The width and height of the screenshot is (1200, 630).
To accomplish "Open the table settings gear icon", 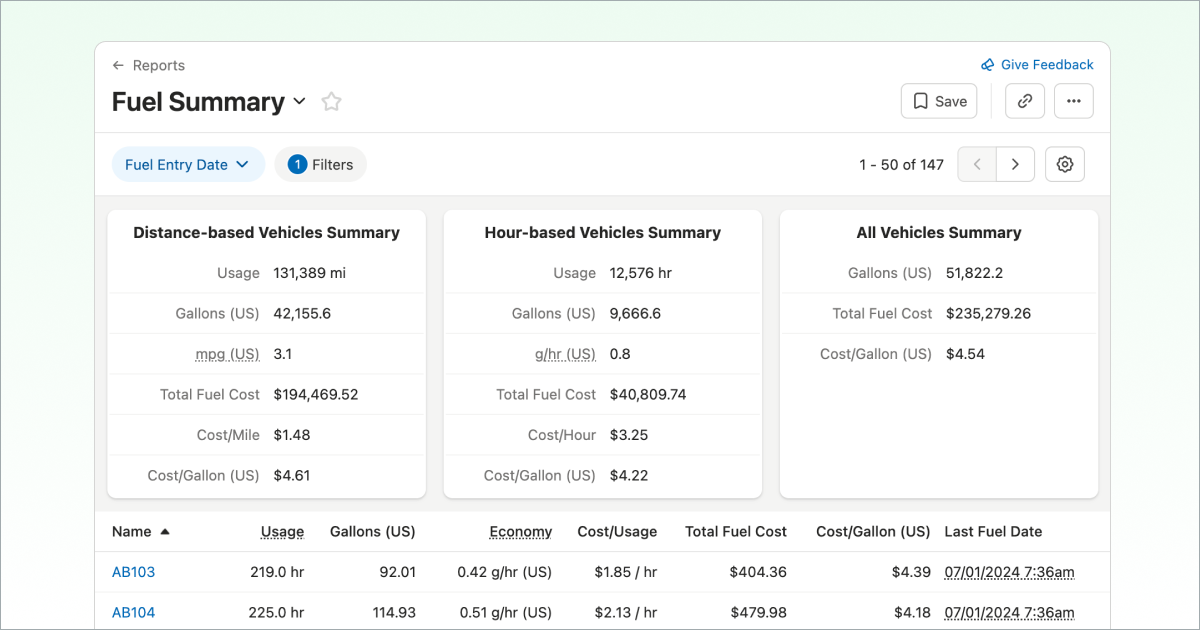I will click(x=1064, y=165).
